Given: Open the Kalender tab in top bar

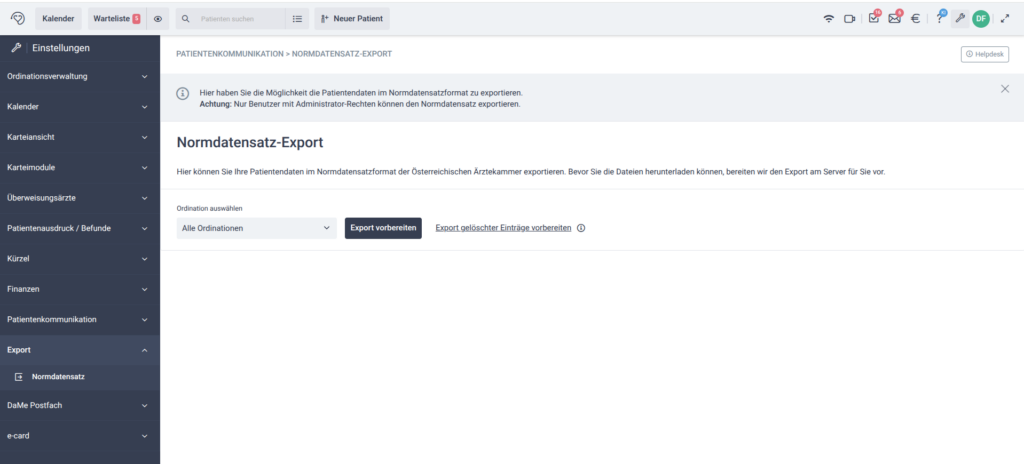Looking at the screenshot, I should [x=59, y=18].
